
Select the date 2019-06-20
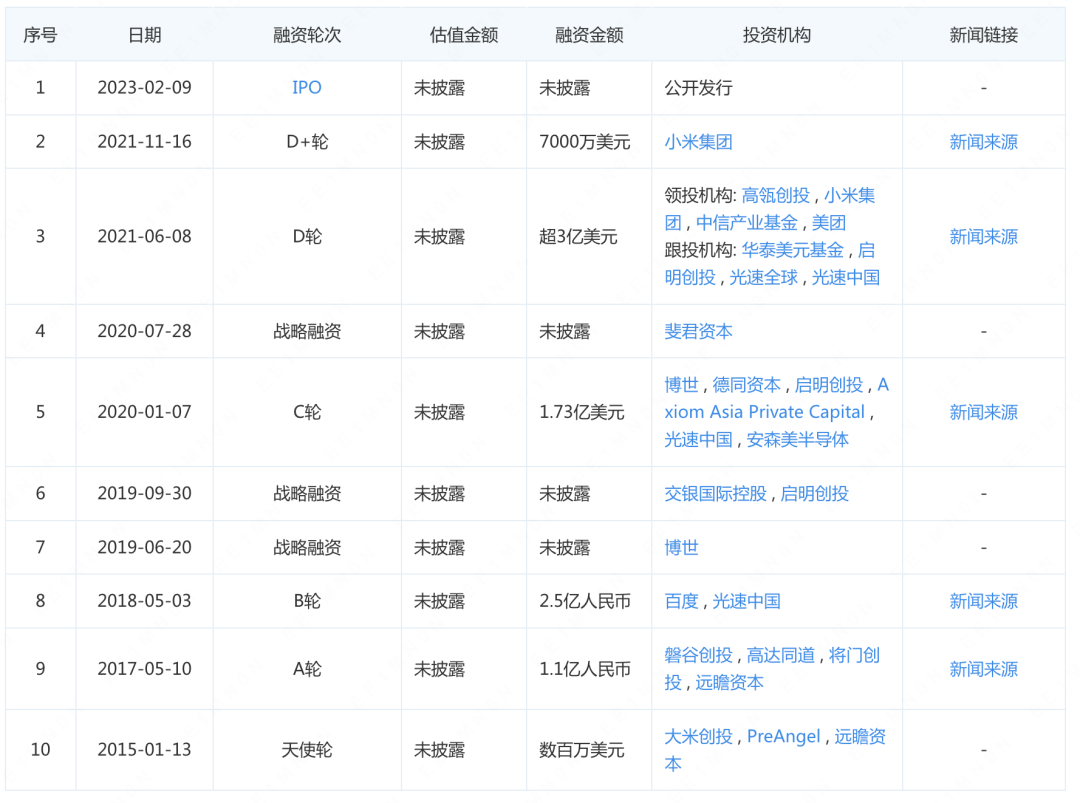coord(144,548)
